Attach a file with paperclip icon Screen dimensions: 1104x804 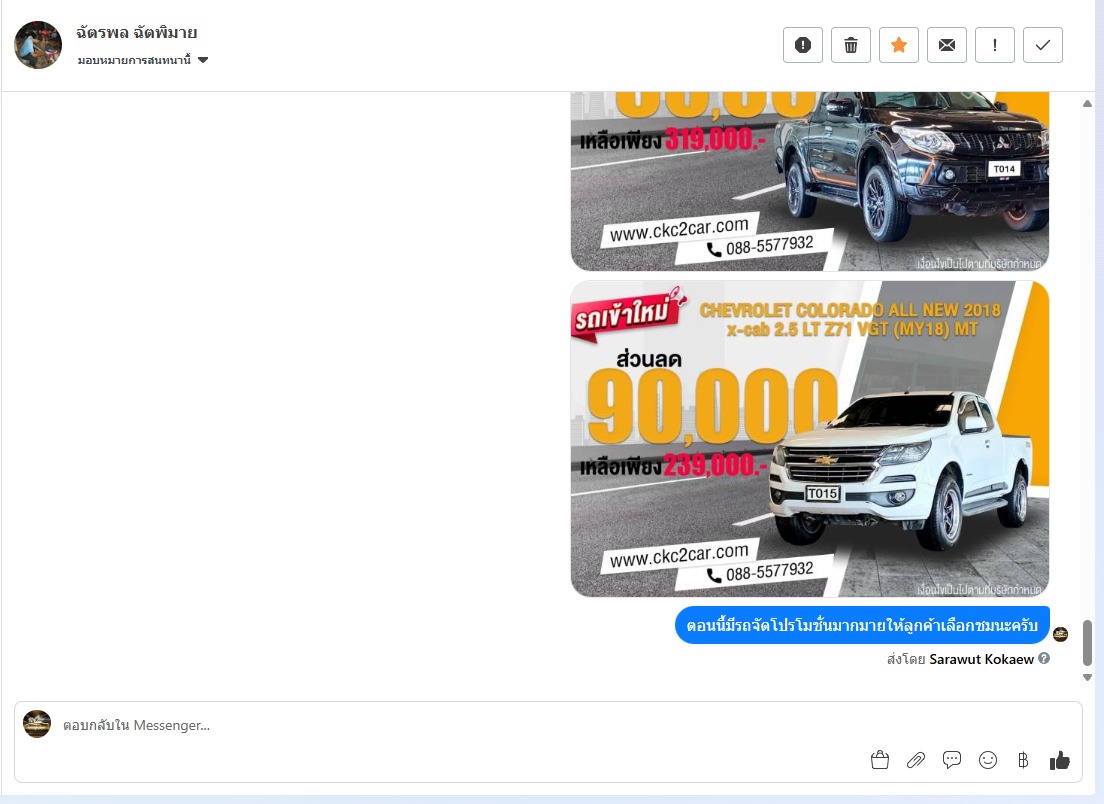coord(915,760)
